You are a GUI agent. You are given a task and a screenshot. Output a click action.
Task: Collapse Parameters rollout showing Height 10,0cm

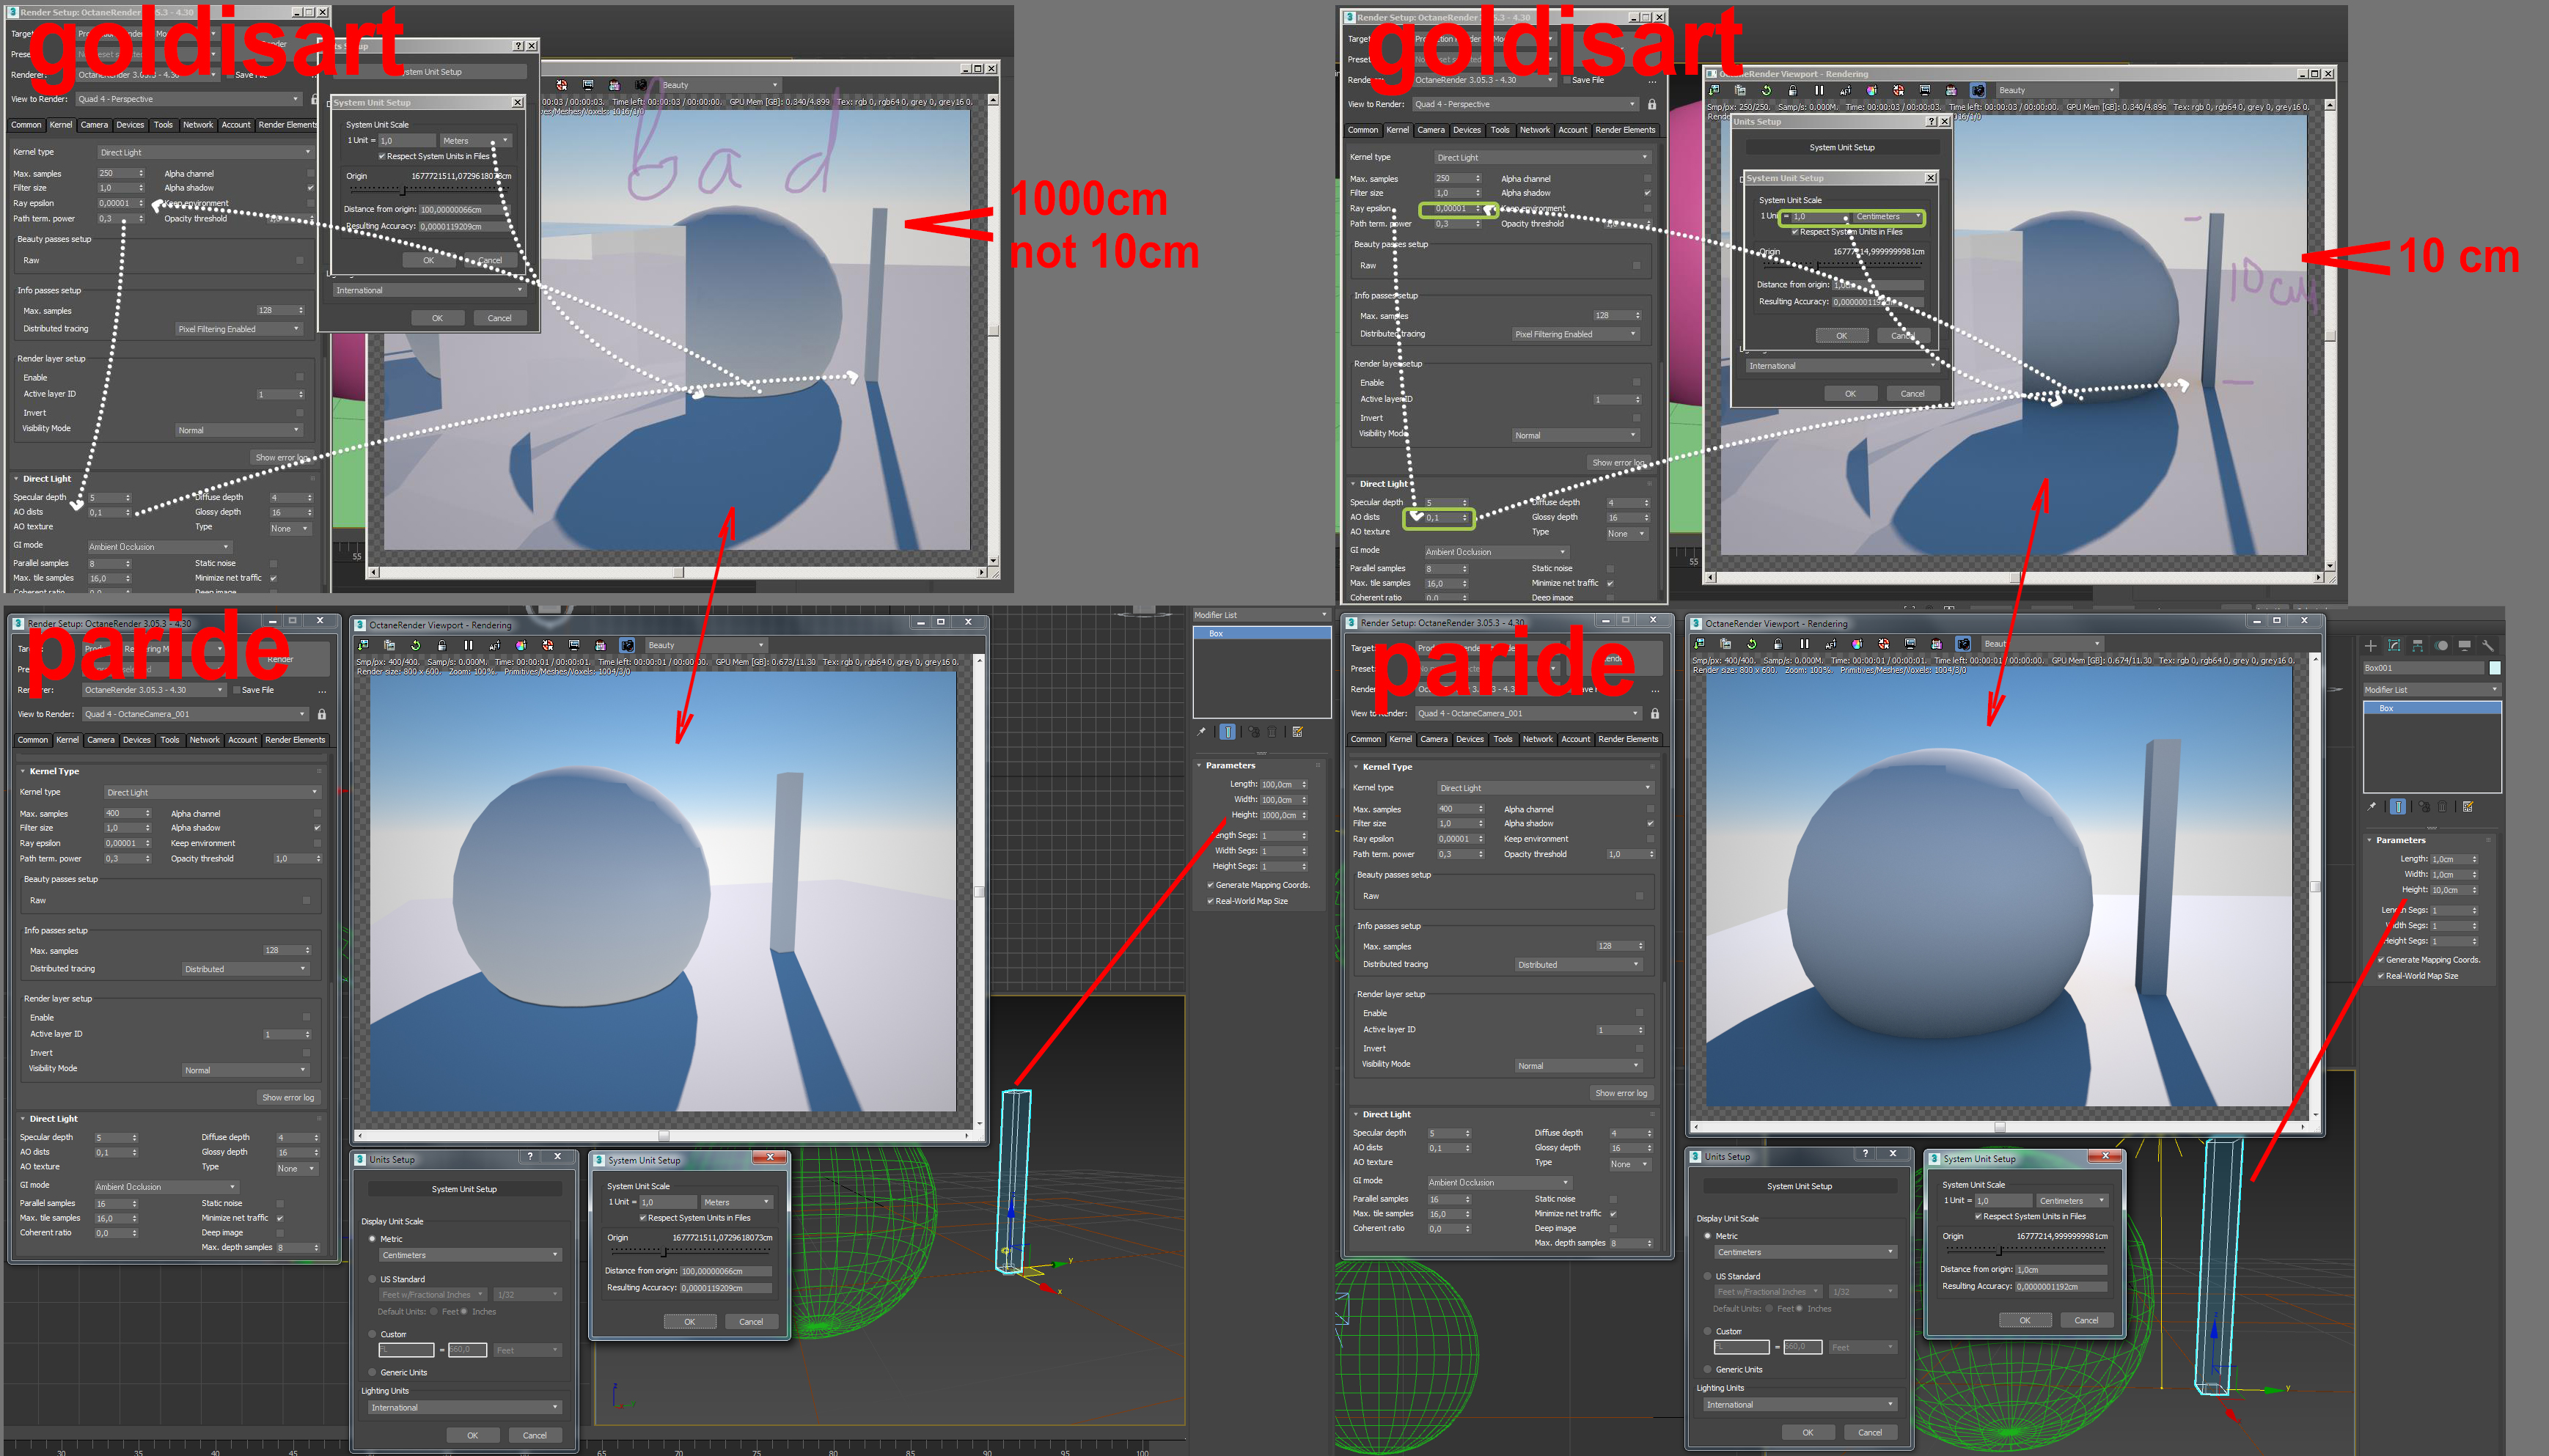[2400, 840]
